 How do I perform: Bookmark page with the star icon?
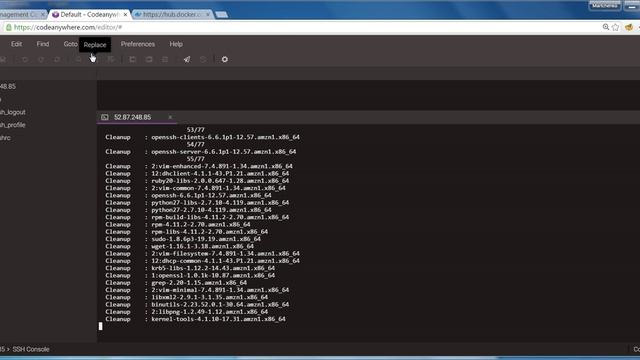[x=616, y=27]
